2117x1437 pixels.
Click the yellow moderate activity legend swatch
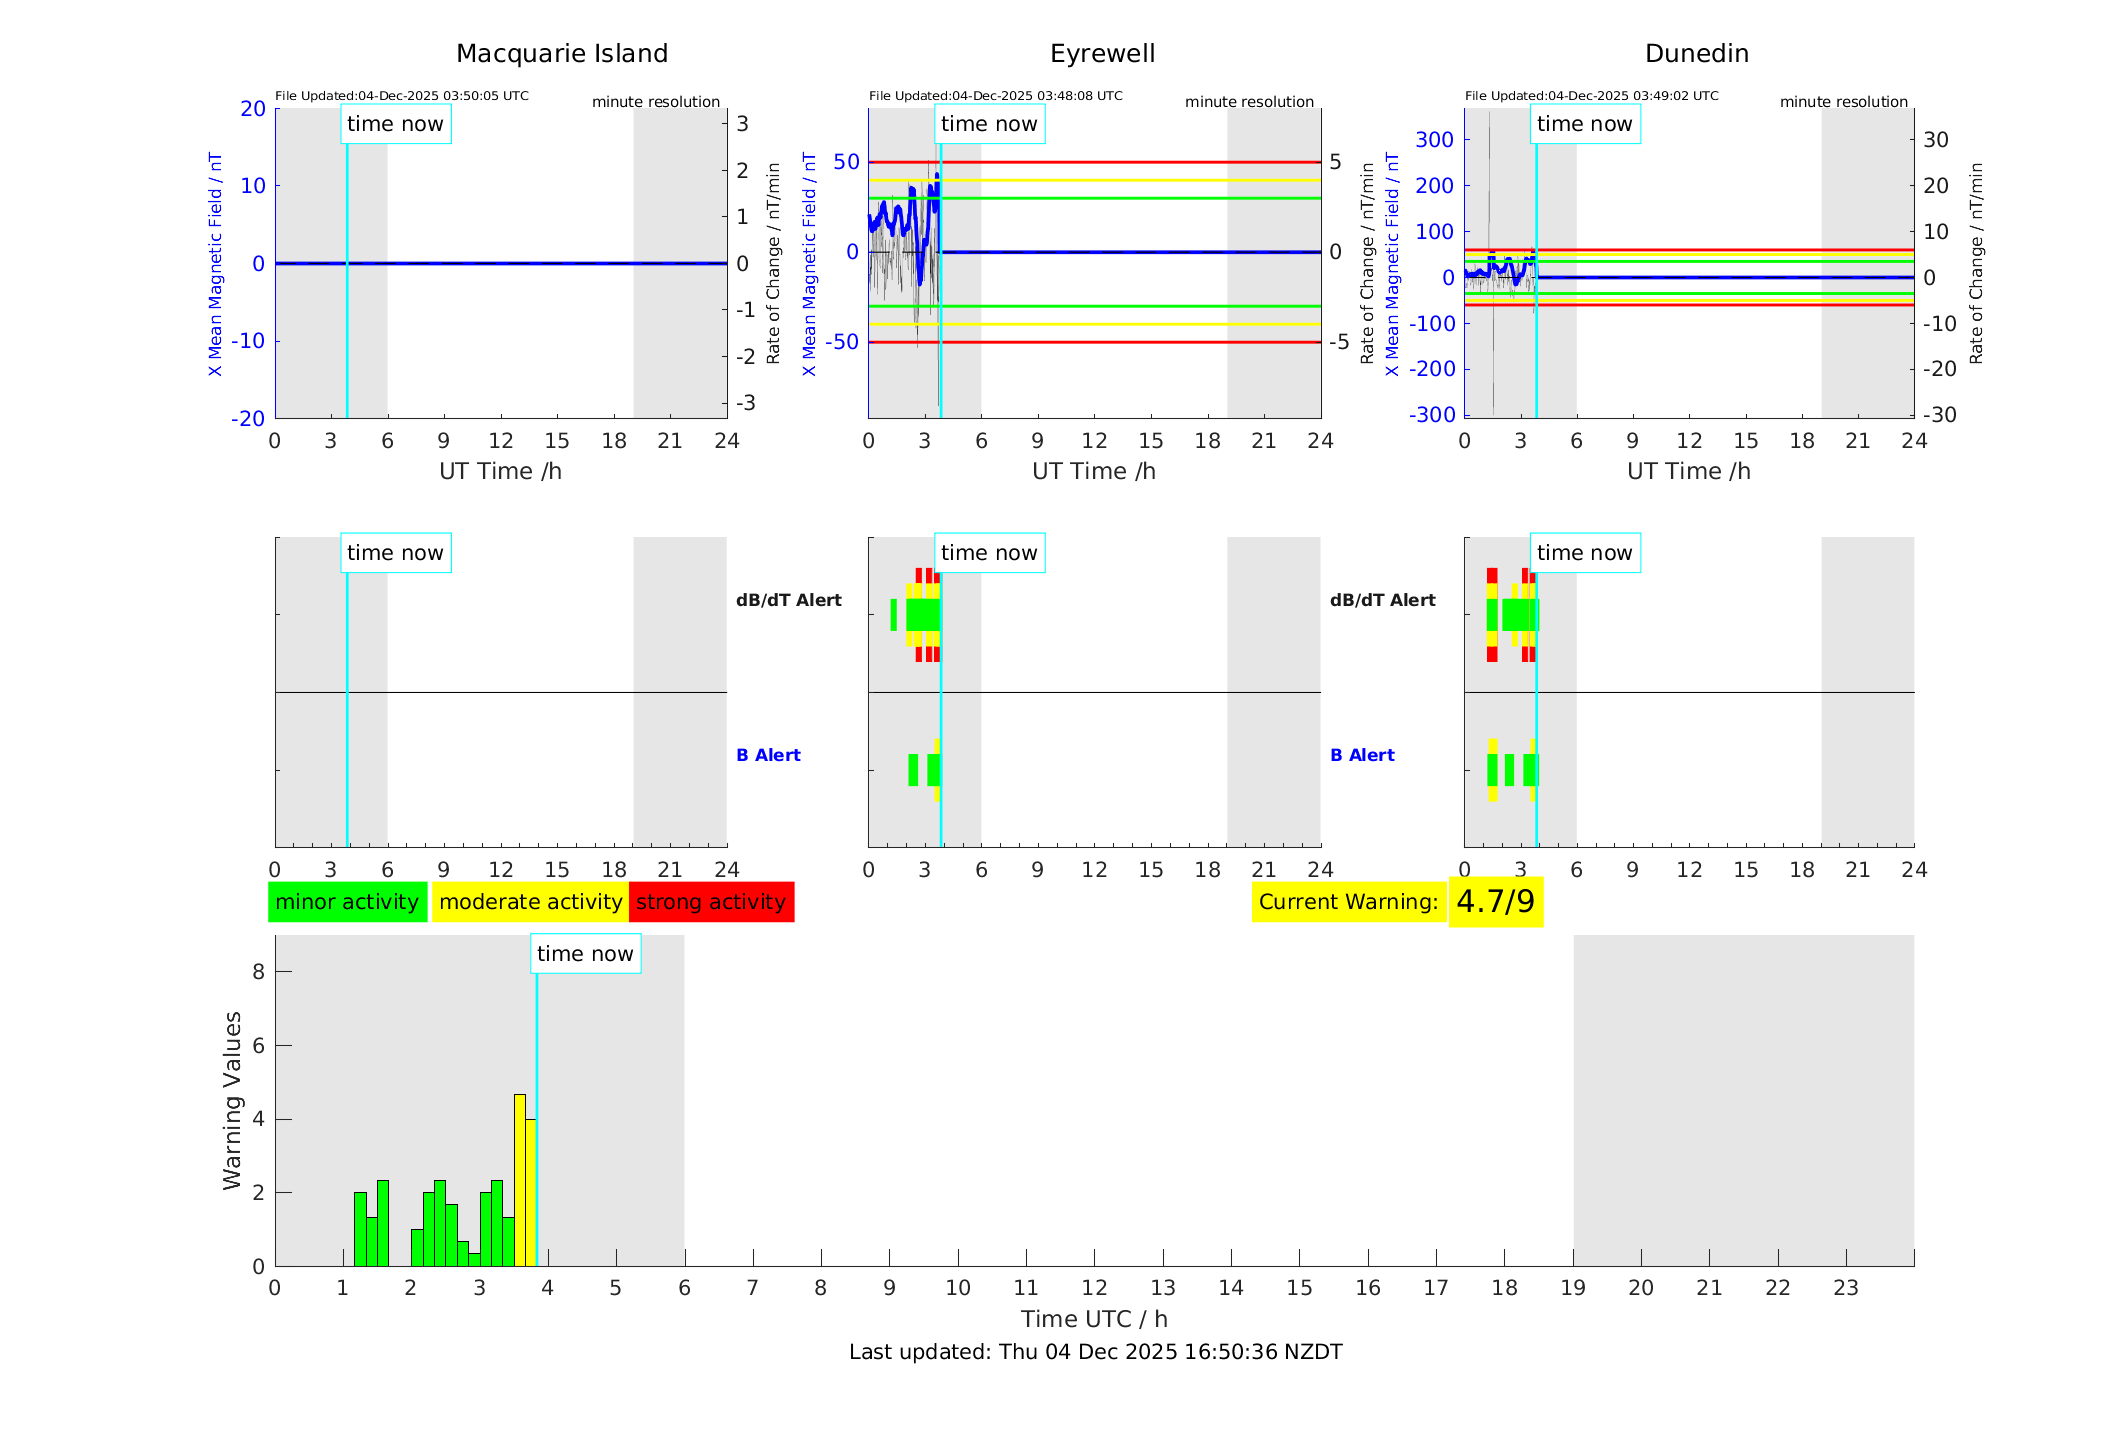coord(530,902)
